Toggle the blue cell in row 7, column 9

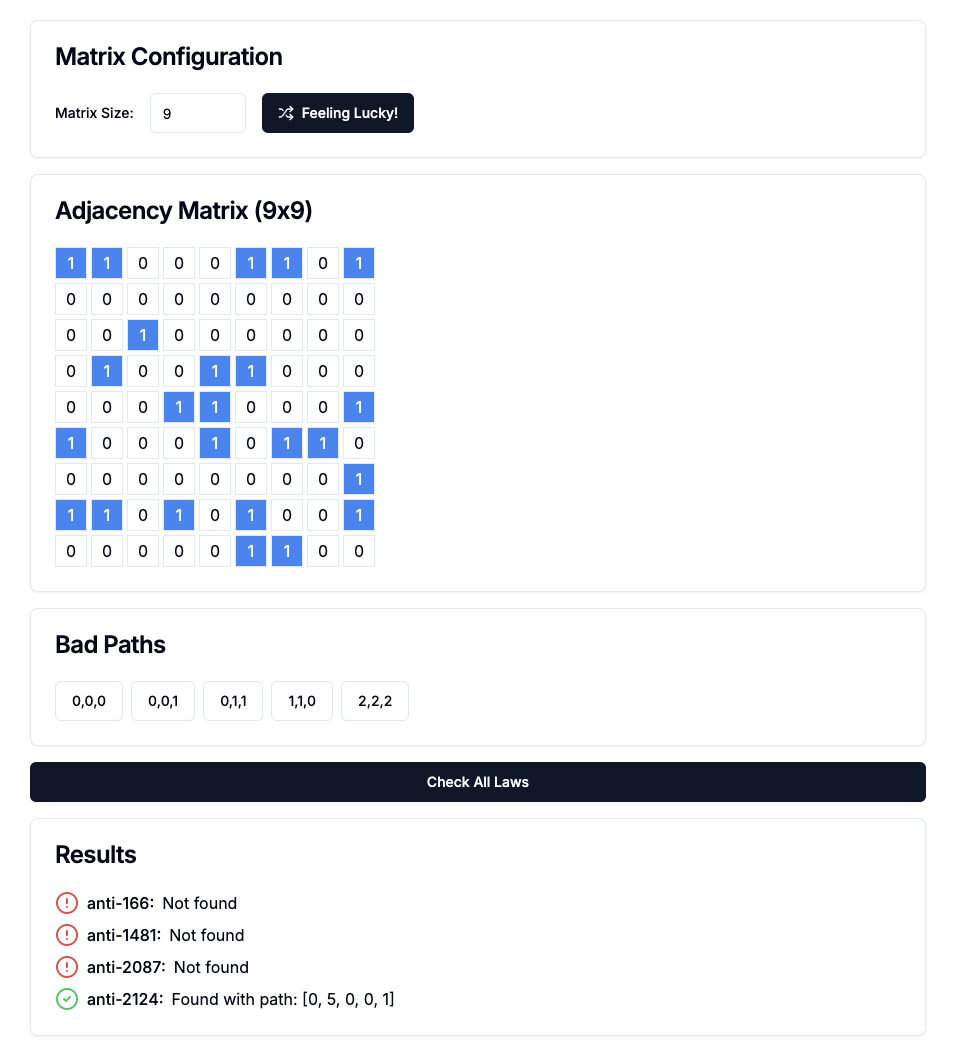(x=359, y=479)
